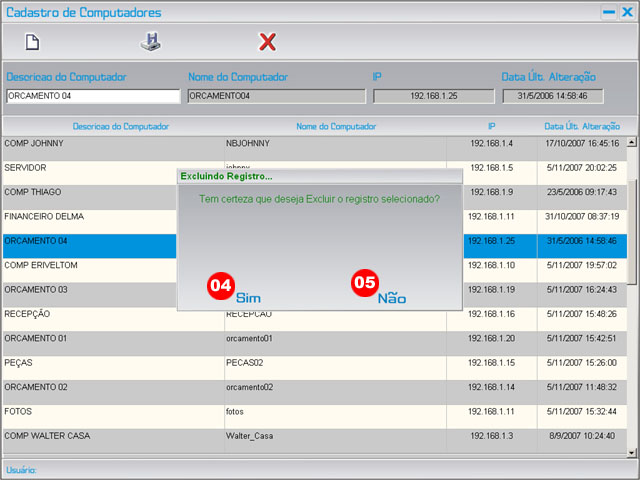640x480 pixels.
Task: Cancel deletion by clicking Não
Action: coord(392,297)
